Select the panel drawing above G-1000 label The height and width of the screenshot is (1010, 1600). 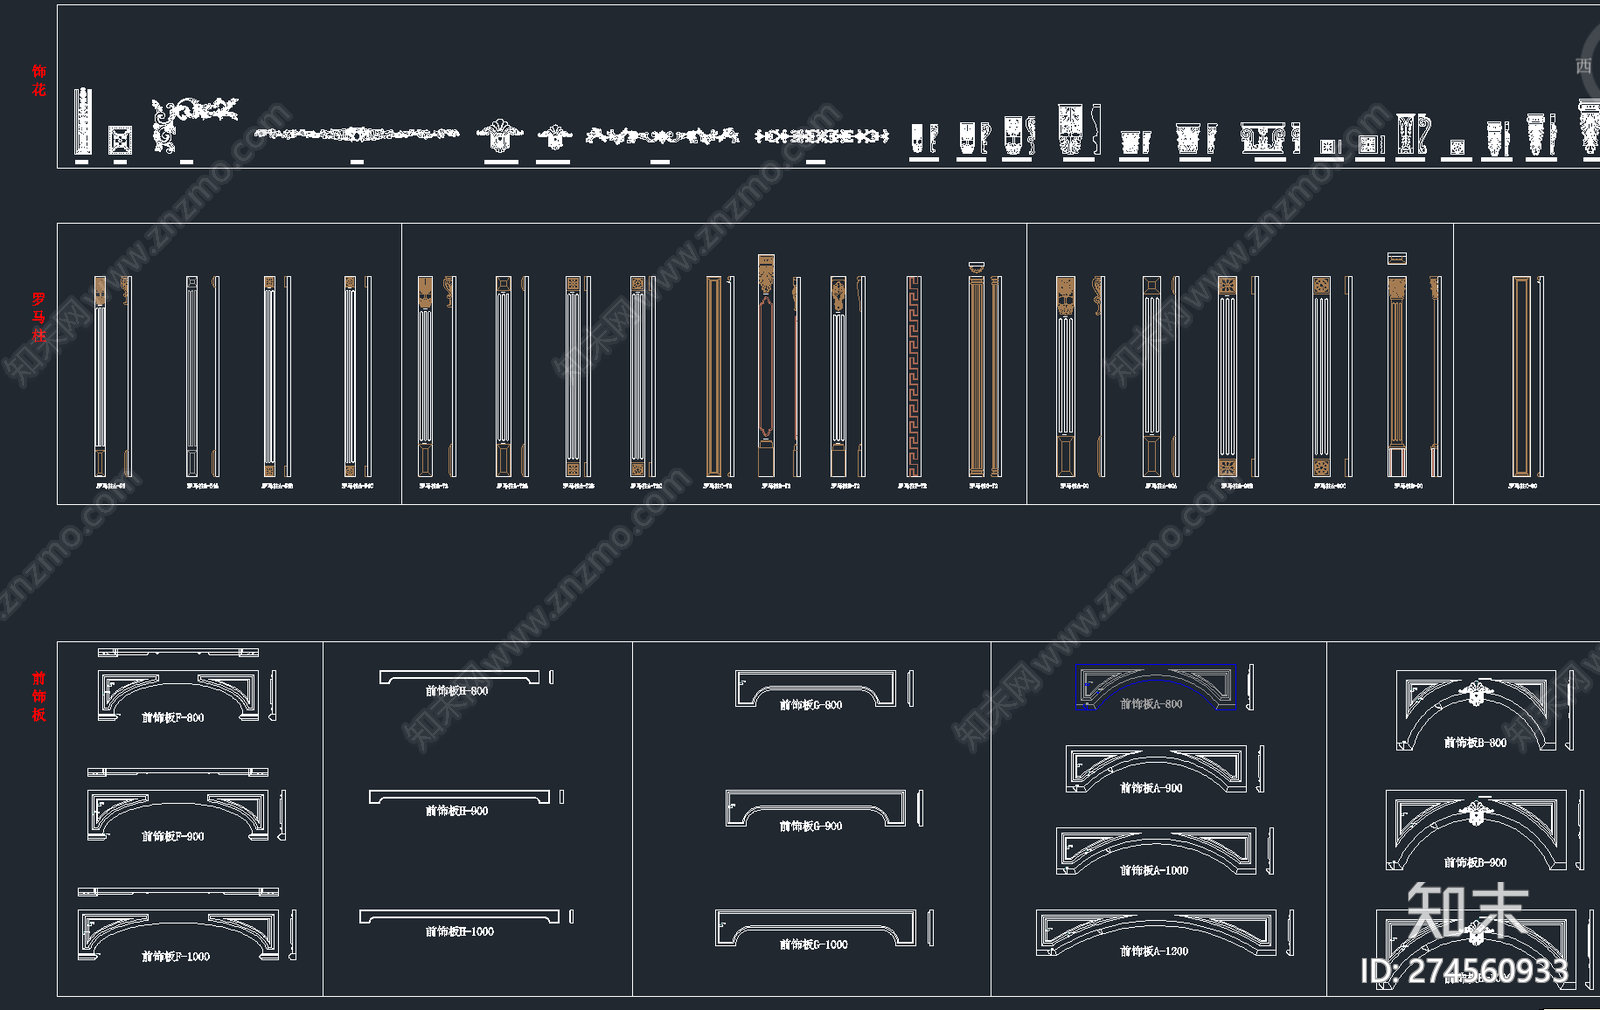[x=816, y=928]
